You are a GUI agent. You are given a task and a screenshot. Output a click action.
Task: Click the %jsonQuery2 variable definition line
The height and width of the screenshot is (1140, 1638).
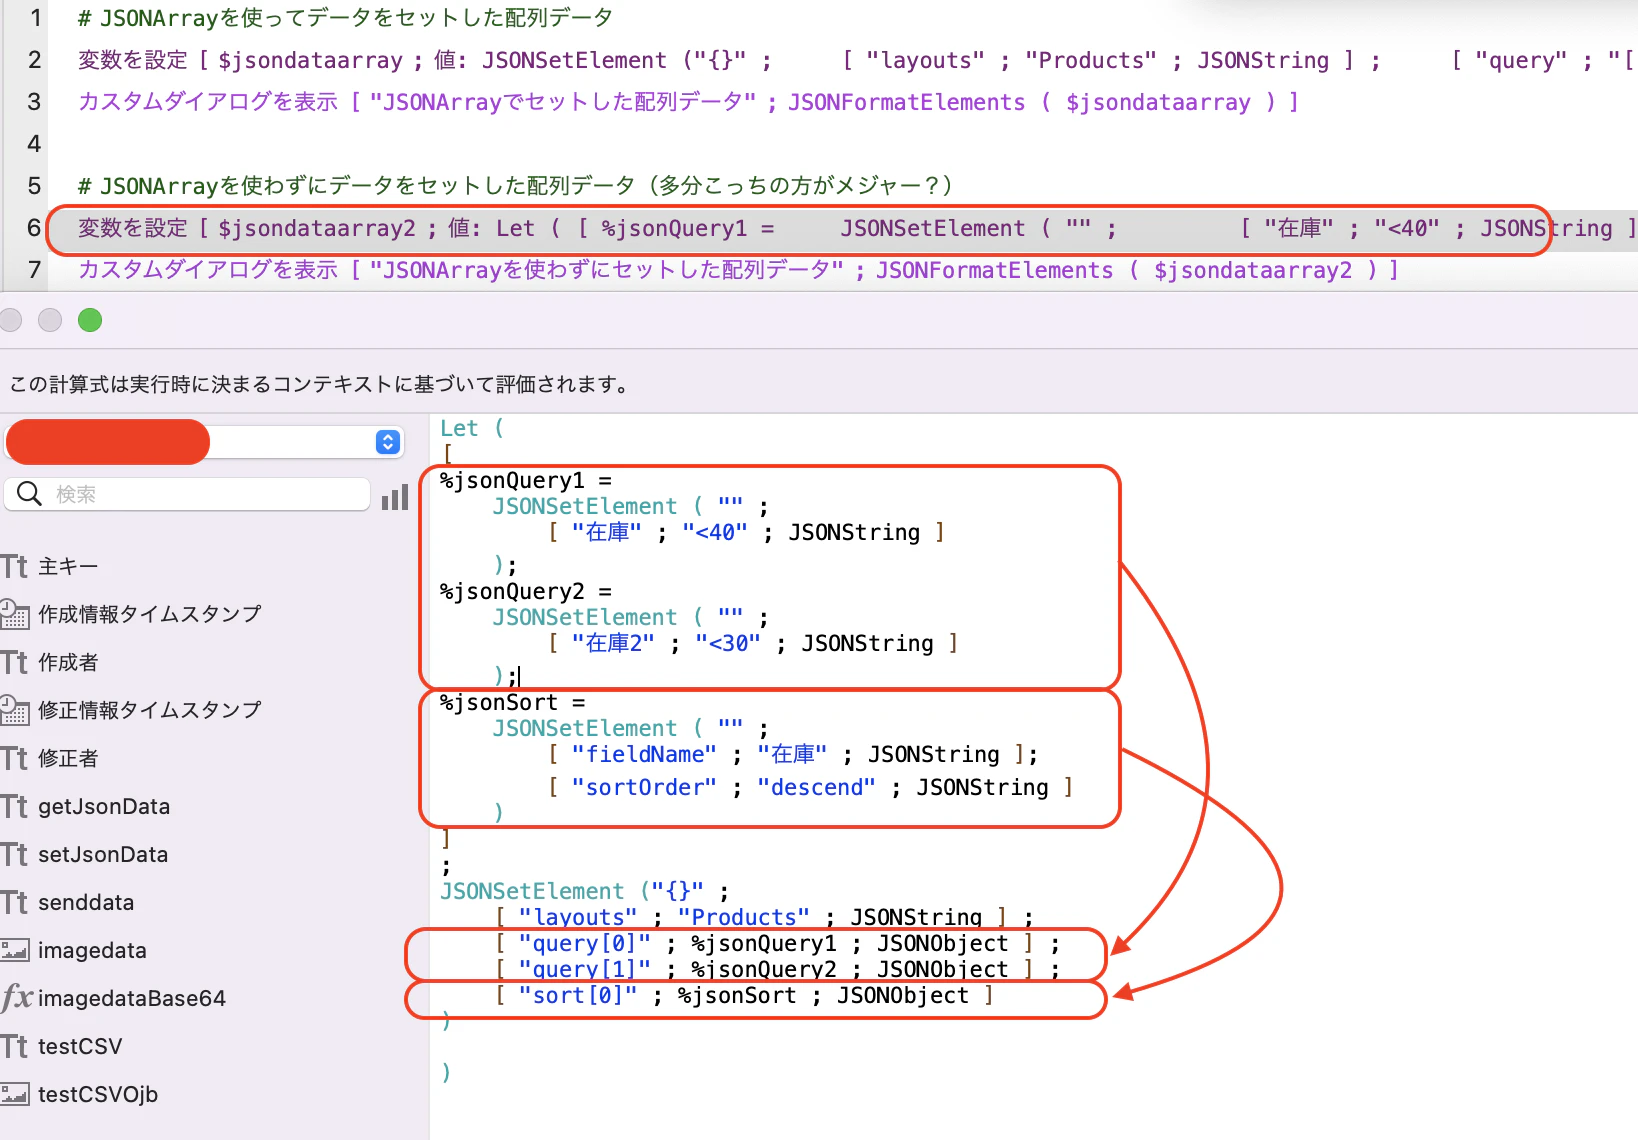tap(526, 592)
